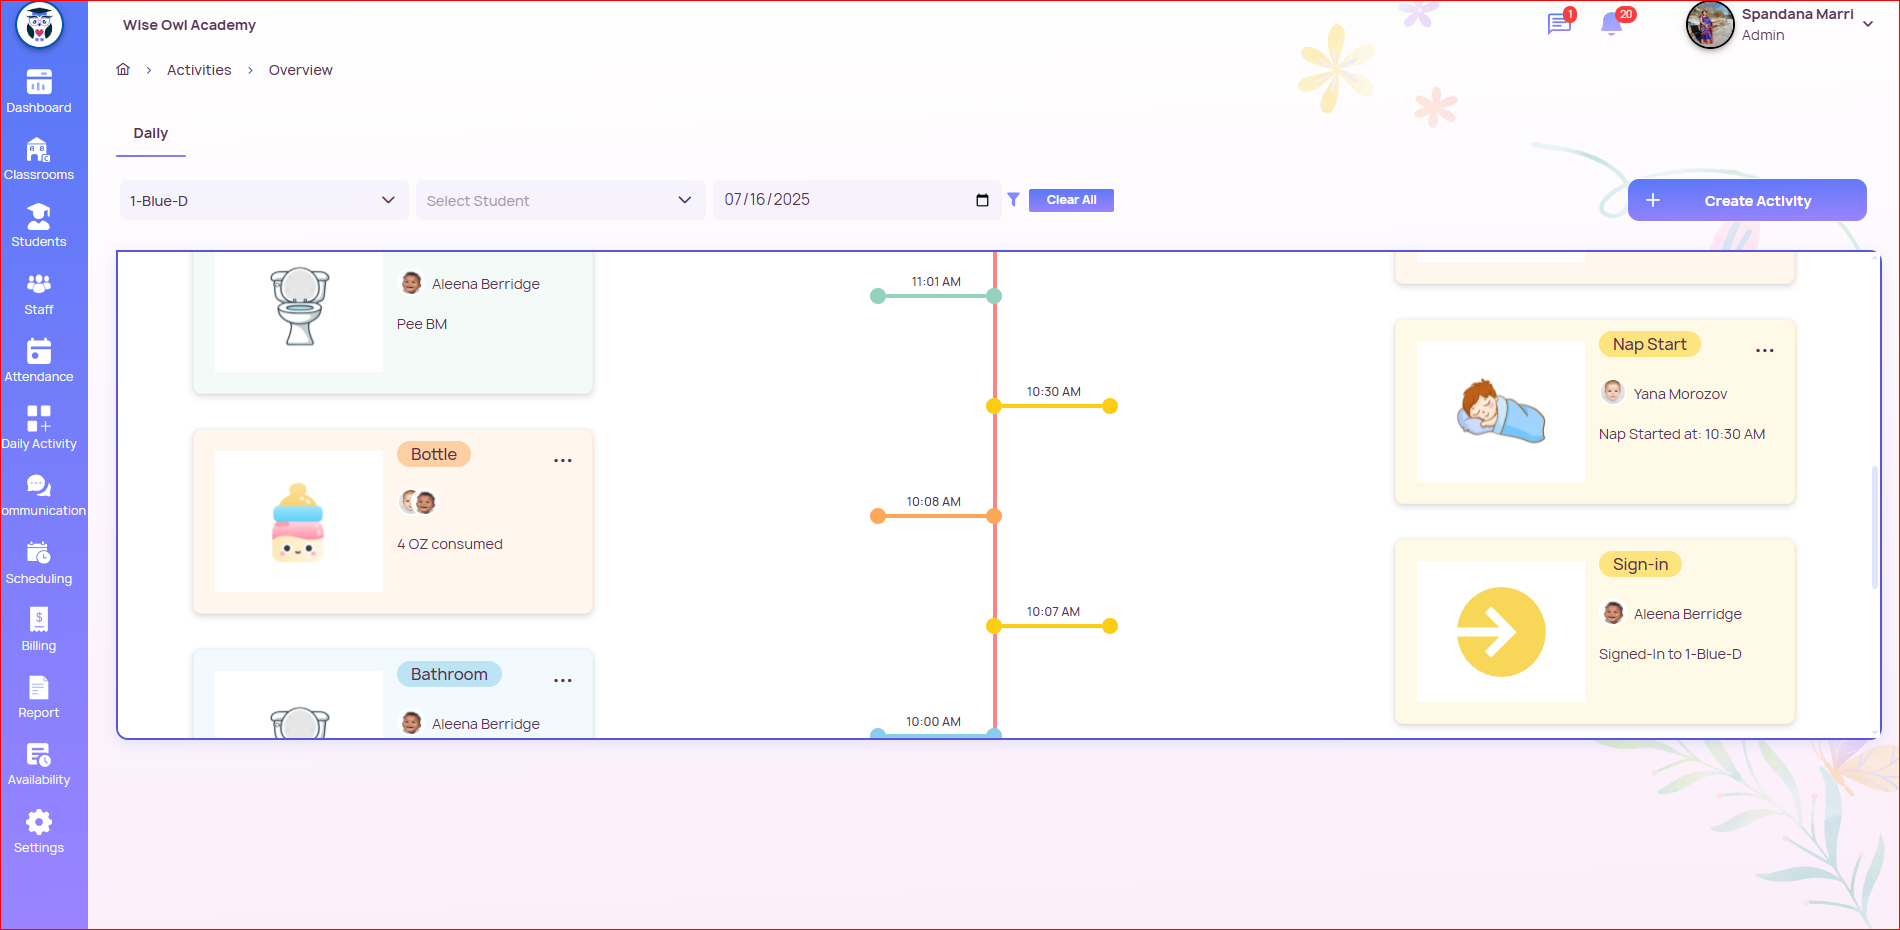Screen dimensions: 1900x930
Task: Open the notifications bell
Action: coord(1611,24)
